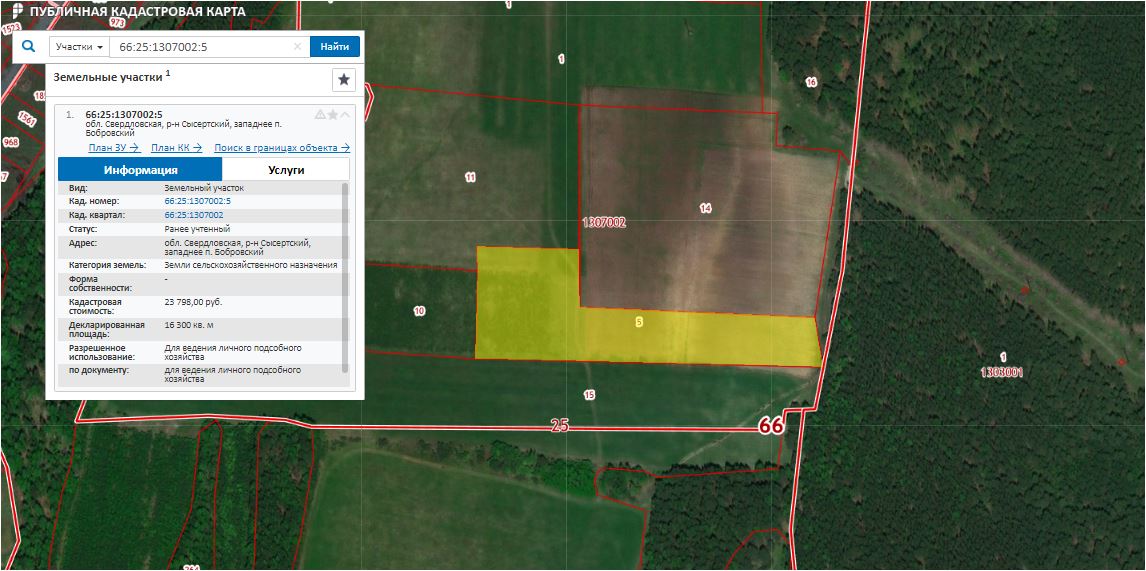This screenshot has height=571, width=1146.
Task: Collapse the result card with chevron
Action: pos(346,115)
